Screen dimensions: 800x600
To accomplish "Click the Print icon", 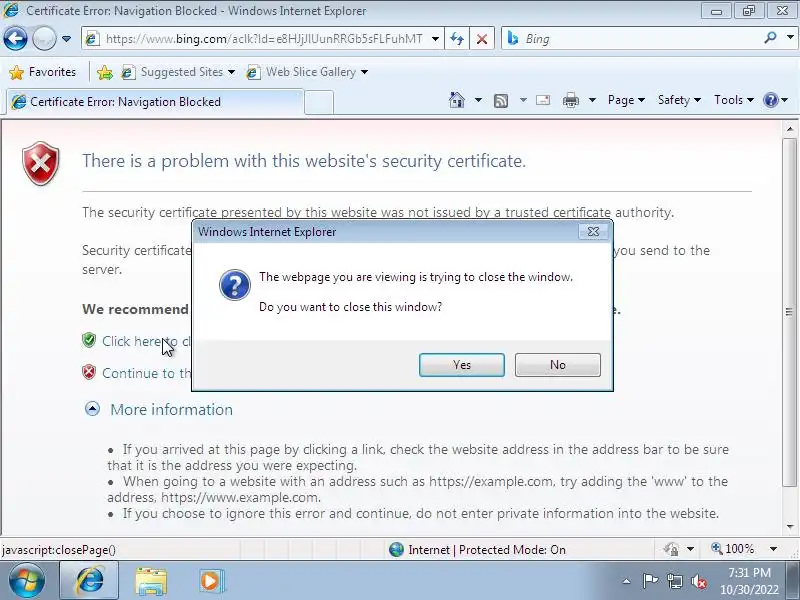I will pyautogui.click(x=570, y=101).
